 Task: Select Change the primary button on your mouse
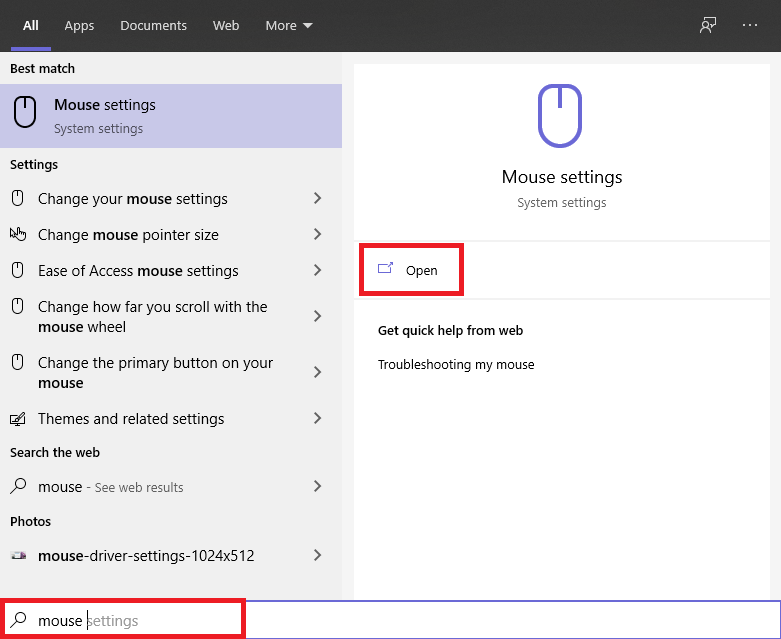(x=155, y=372)
